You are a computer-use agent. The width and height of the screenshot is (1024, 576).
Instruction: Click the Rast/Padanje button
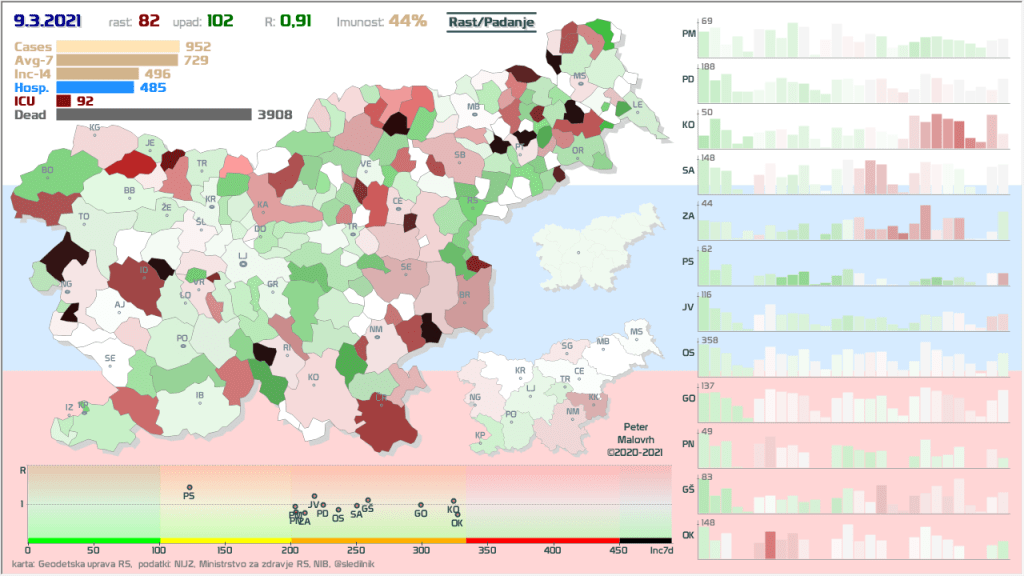491,22
